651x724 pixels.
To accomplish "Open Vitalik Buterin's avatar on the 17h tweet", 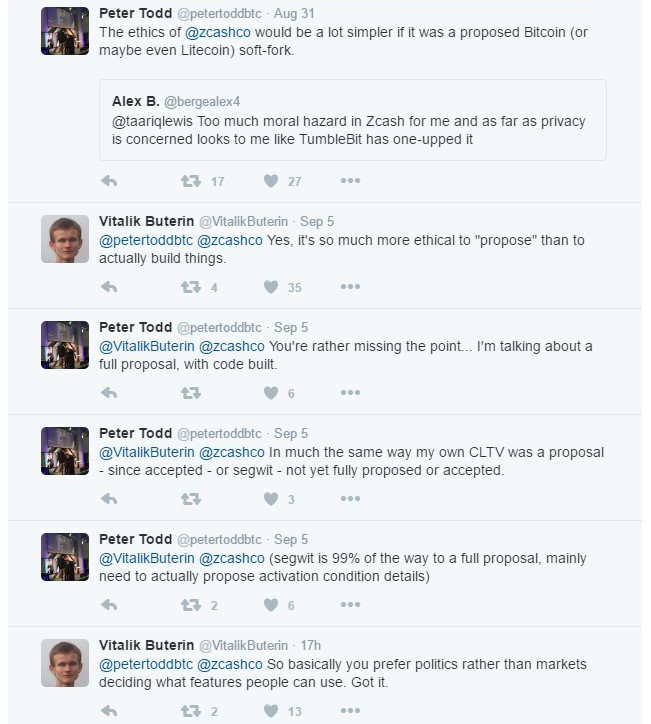I will 65,663.
